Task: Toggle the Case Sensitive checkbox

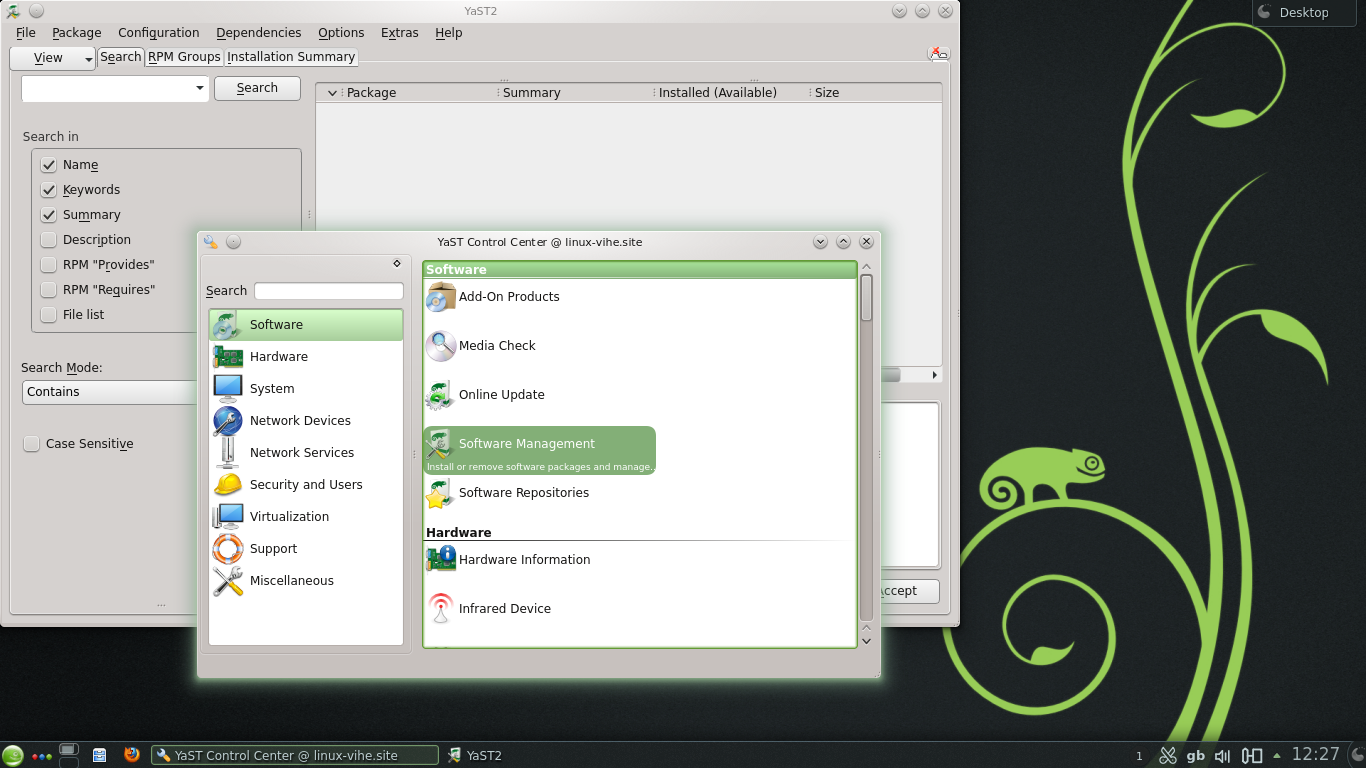Action: tap(32, 444)
